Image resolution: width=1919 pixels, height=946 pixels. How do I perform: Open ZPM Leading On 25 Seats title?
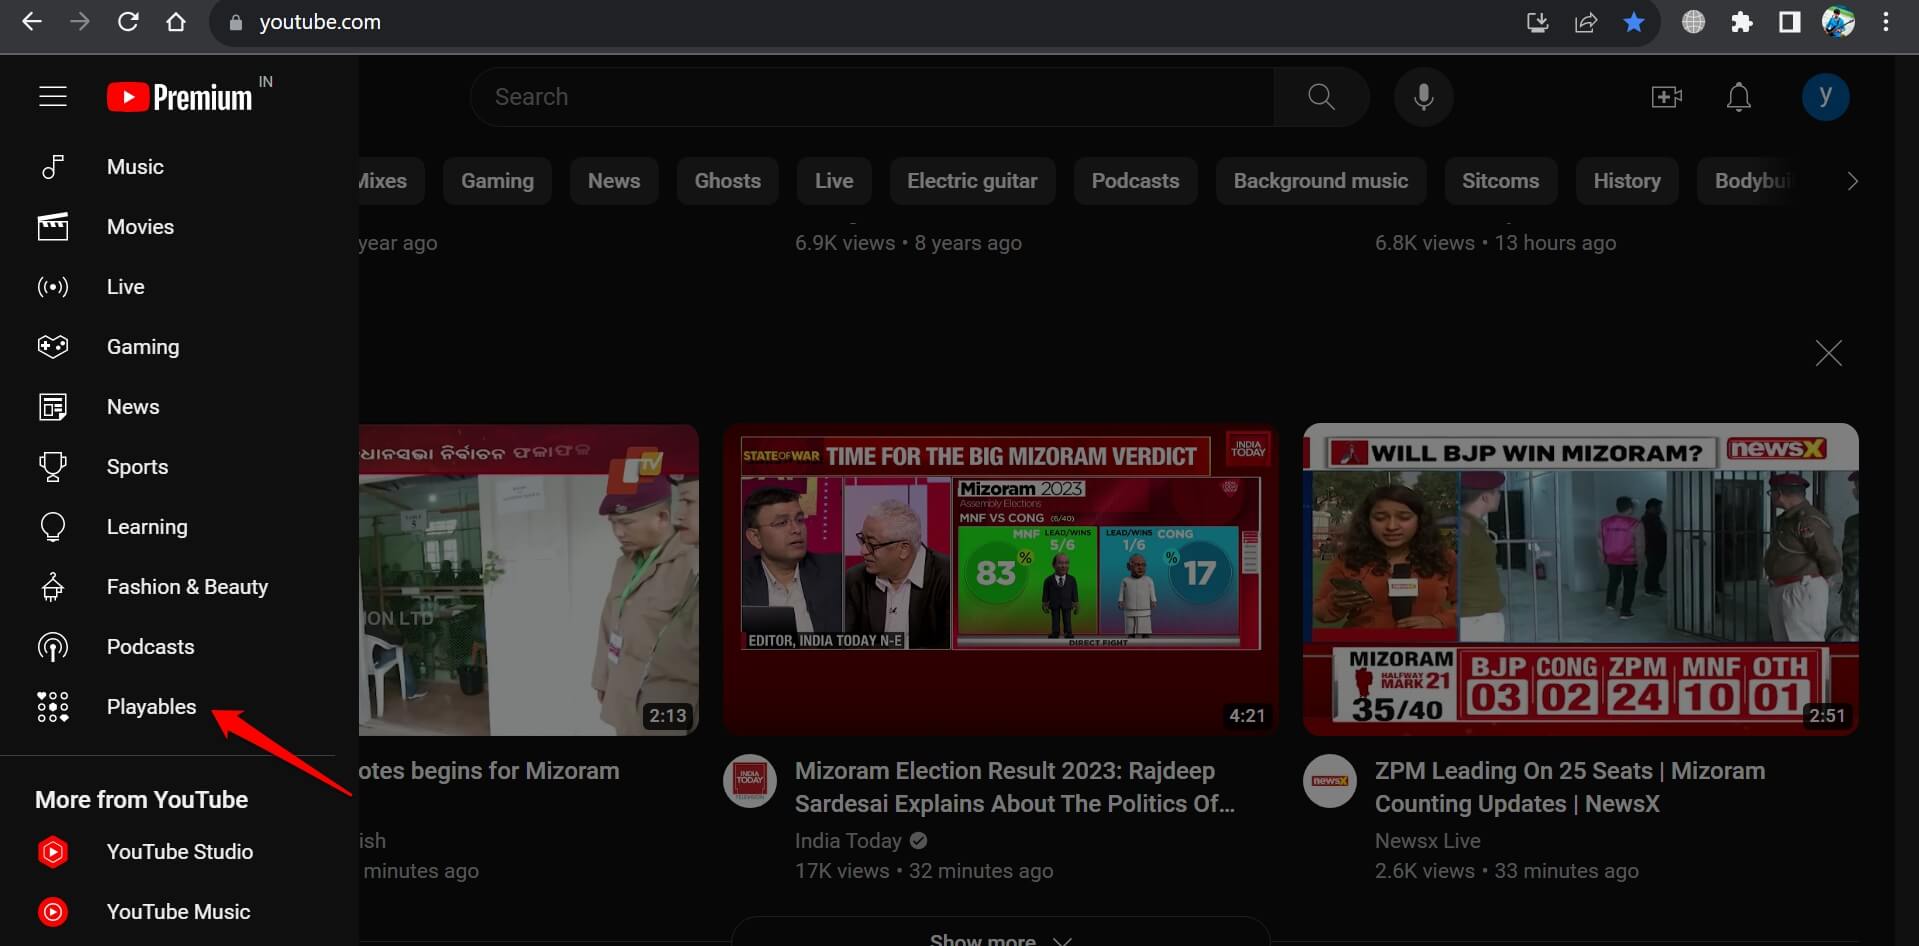pos(1570,787)
